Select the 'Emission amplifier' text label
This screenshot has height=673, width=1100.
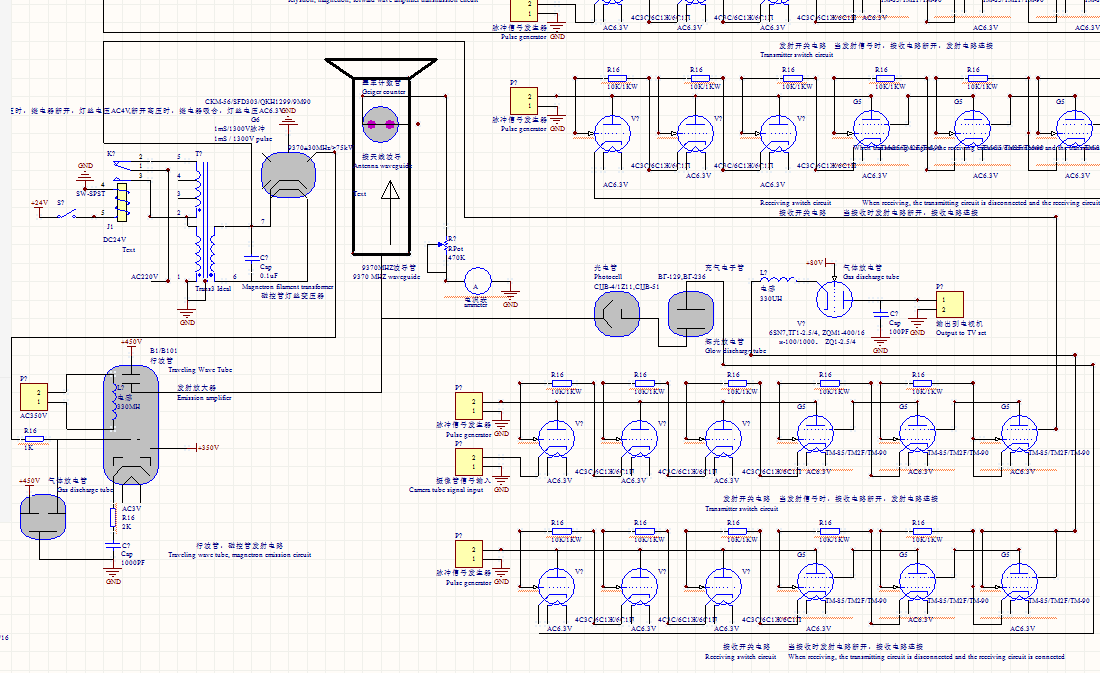tap(204, 398)
